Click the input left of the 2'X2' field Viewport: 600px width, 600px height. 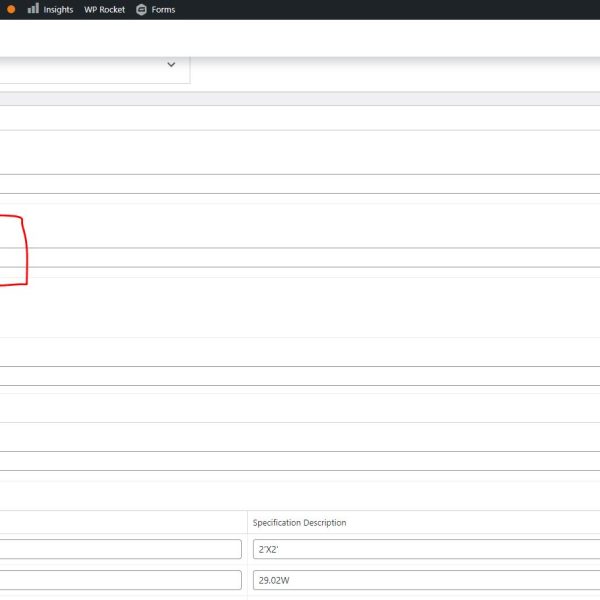120,549
